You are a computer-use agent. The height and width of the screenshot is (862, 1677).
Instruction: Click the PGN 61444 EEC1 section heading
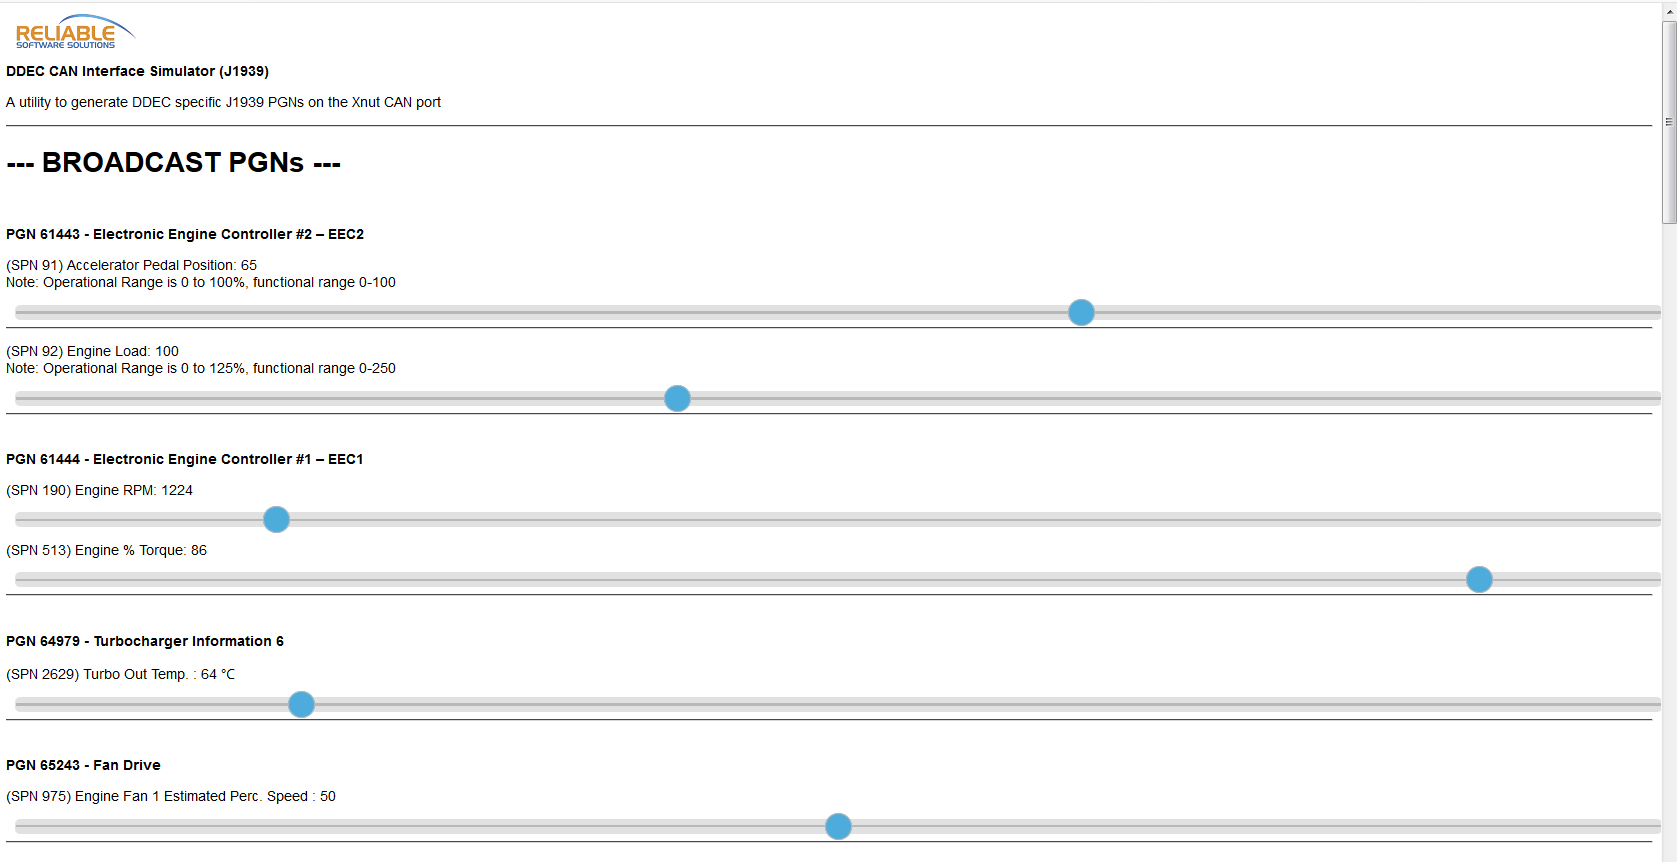tap(185, 459)
